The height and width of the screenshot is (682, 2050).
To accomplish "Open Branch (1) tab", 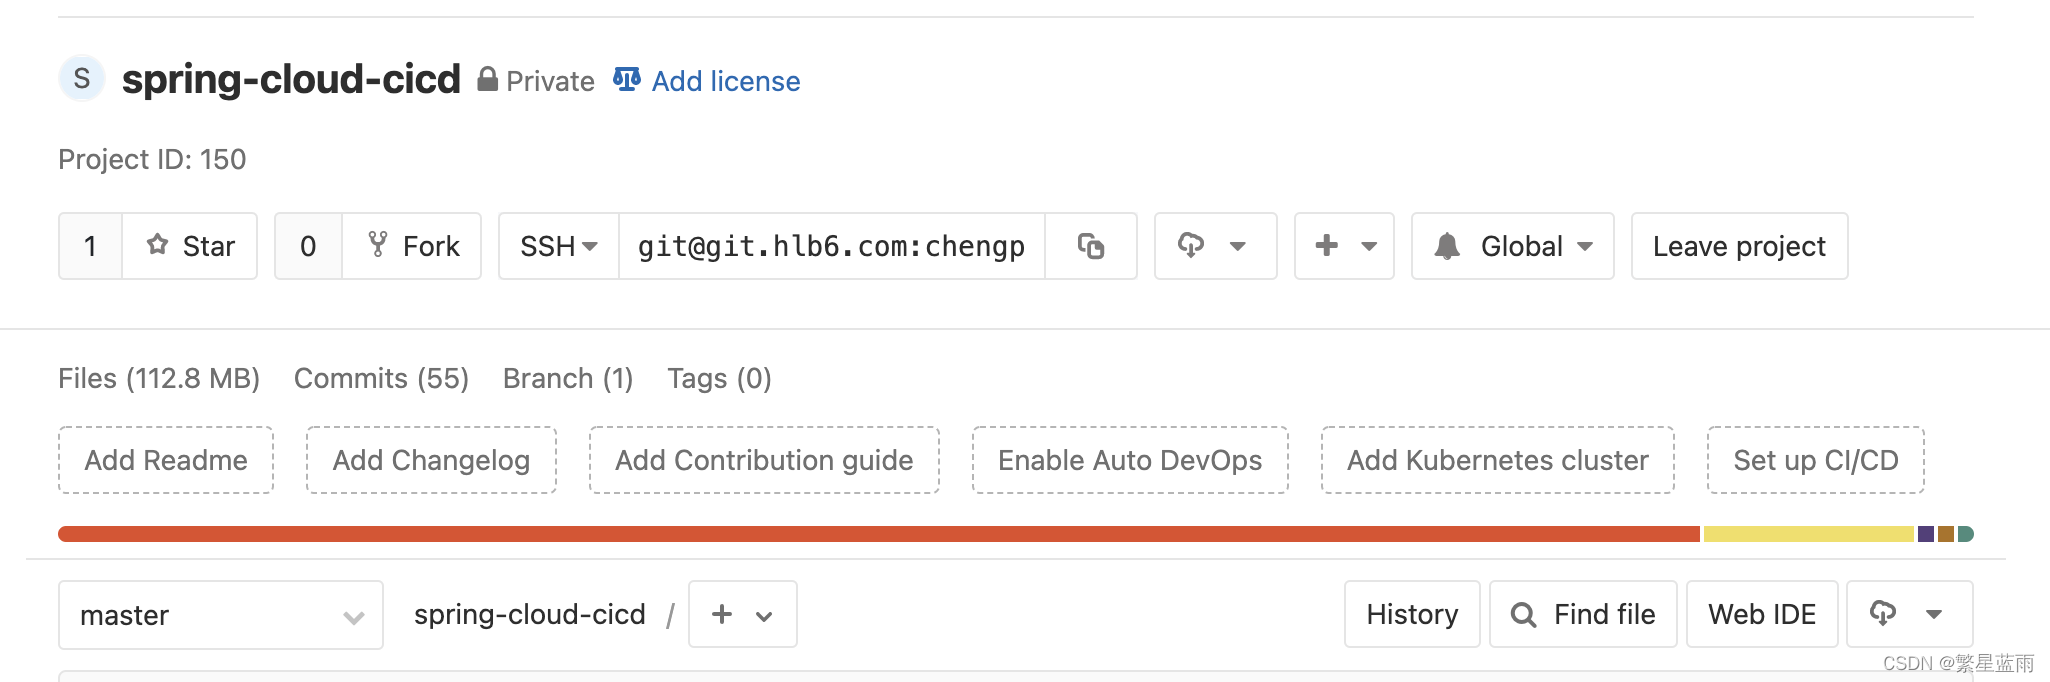I will (568, 378).
